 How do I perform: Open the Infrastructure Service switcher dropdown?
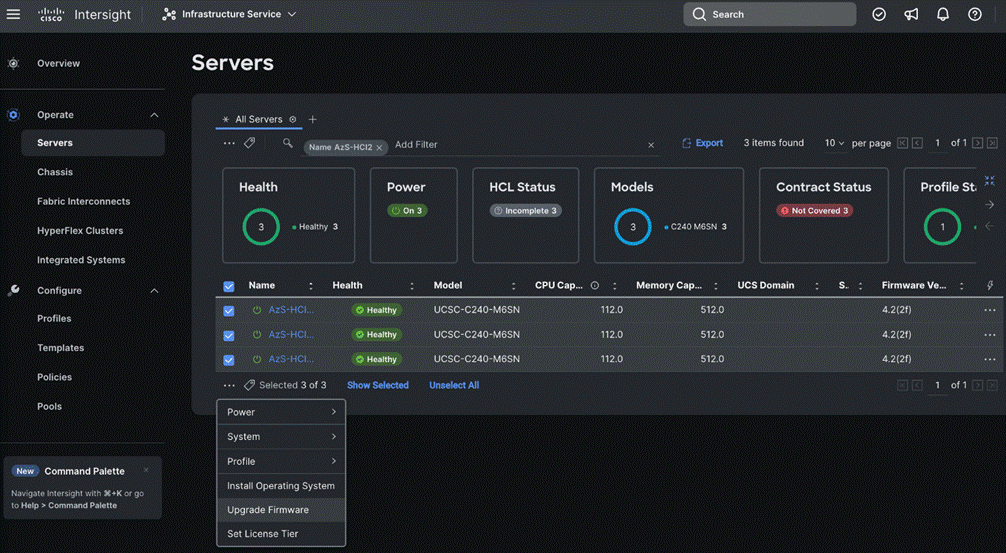[x=229, y=14]
